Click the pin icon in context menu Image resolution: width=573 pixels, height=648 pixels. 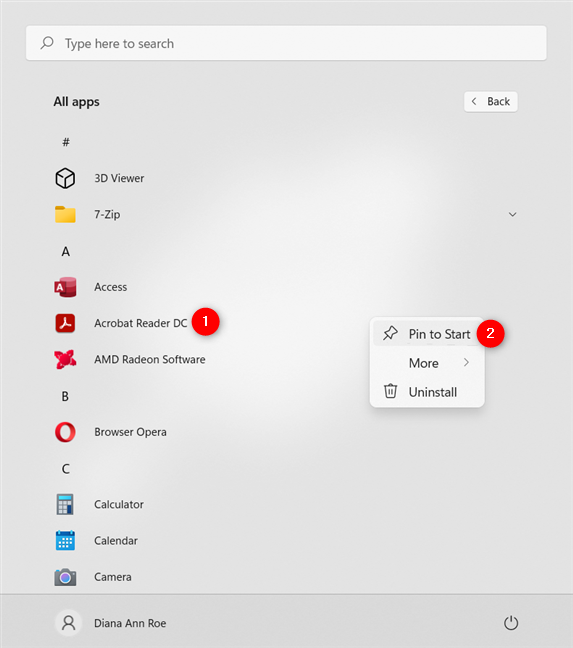click(390, 334)
